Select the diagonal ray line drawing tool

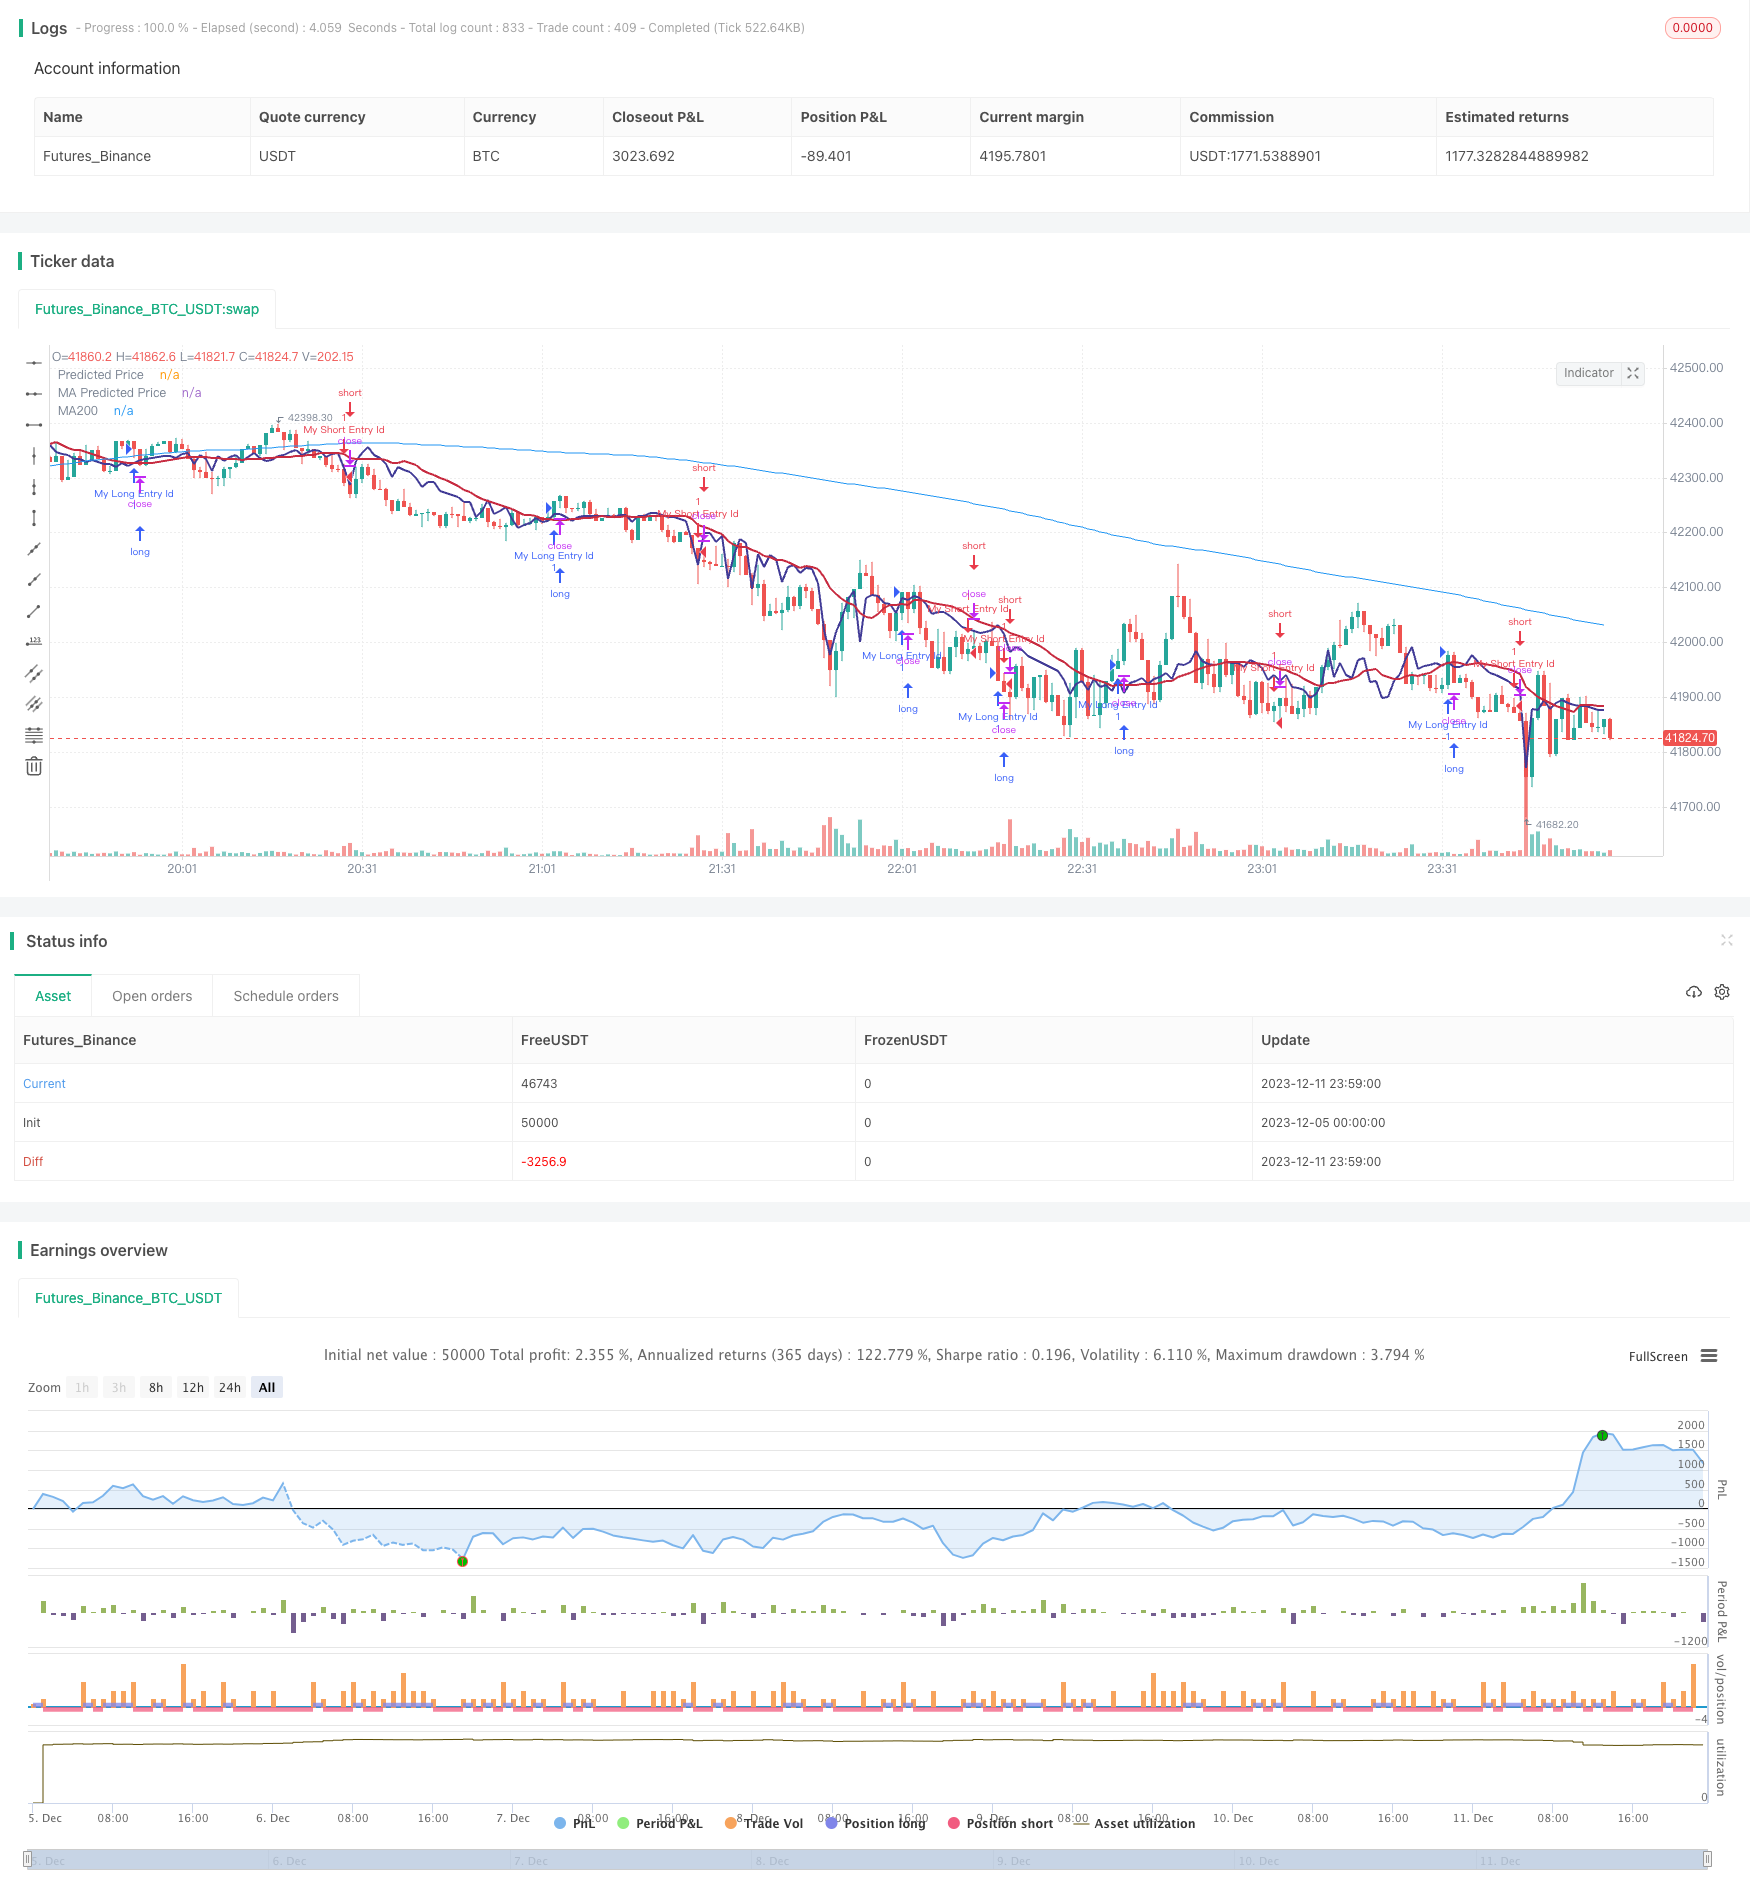(x=34, y=579)
